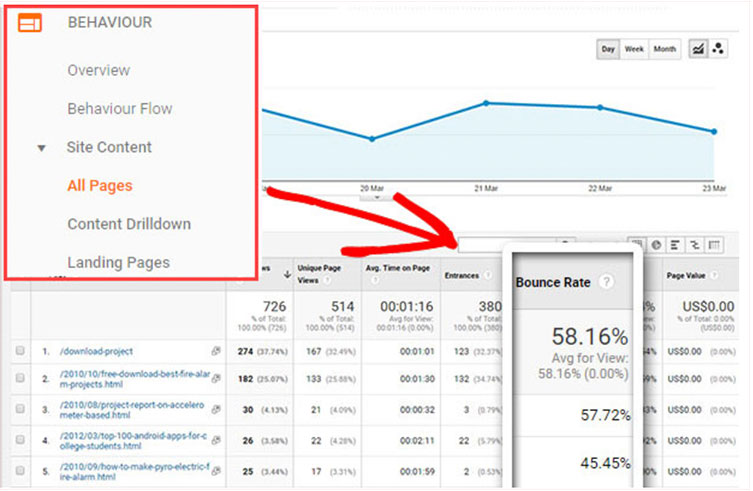Click the 20 Mar data point on graph

(x=372, y=138)
